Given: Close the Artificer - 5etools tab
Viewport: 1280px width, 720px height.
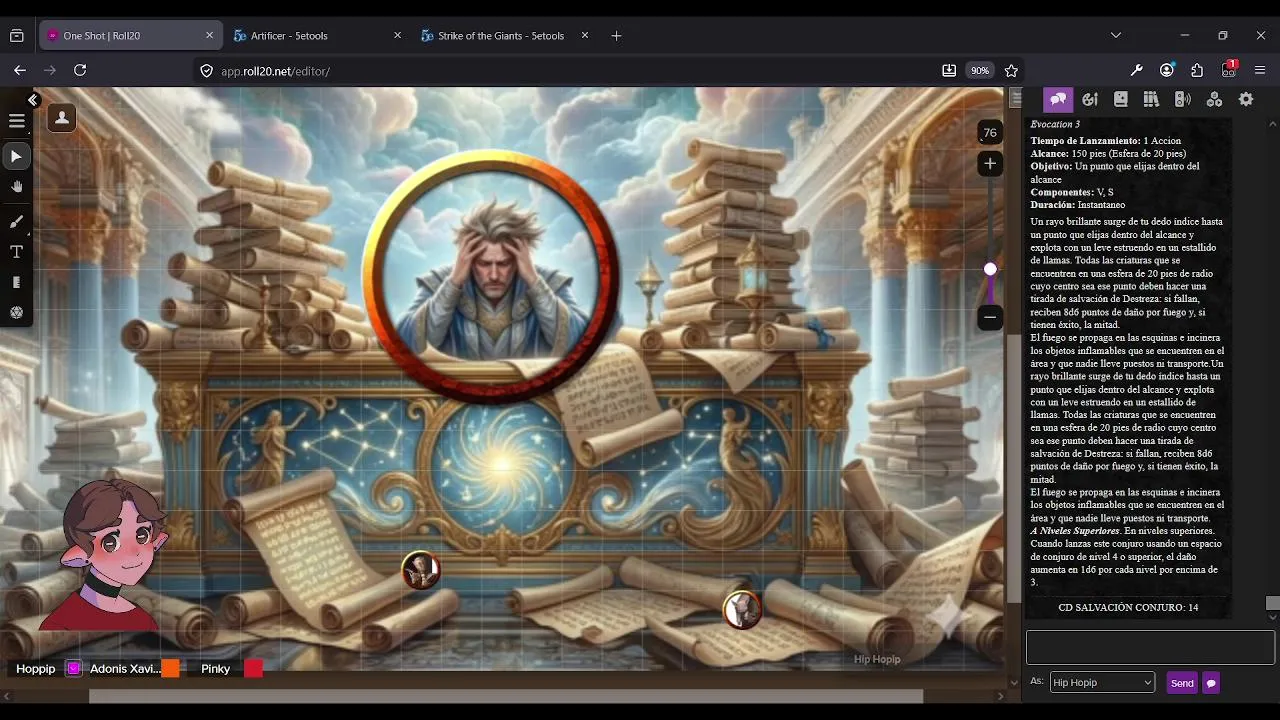Looking at the screenshot, I should tap(397, 35).
